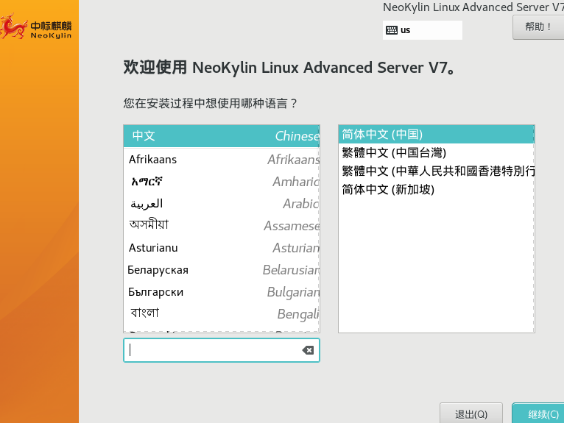Select Amharic in the language list
Screen dimensions: 564x424
pos(222,182)
